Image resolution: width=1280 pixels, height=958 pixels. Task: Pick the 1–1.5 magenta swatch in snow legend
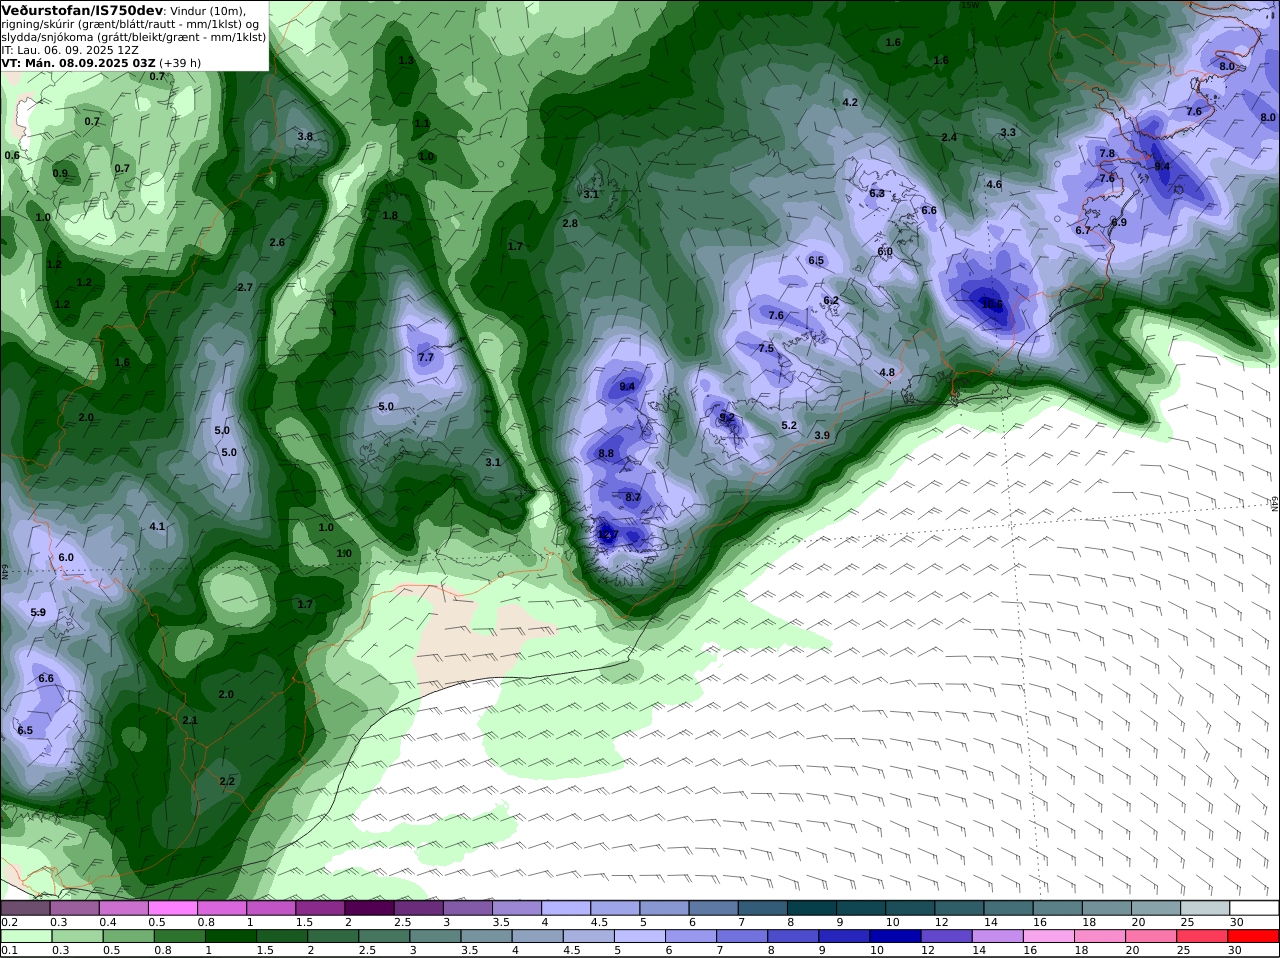click(x=272, y=908)
